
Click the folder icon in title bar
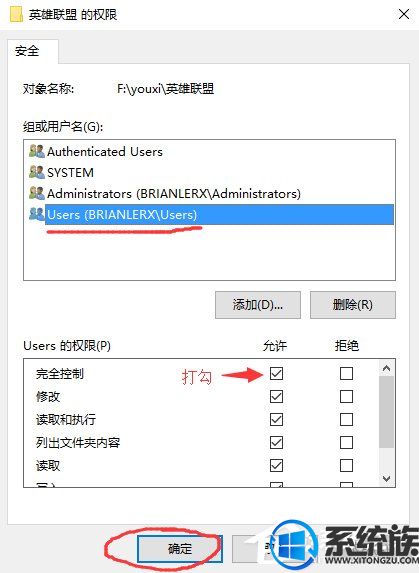(16, 15)
